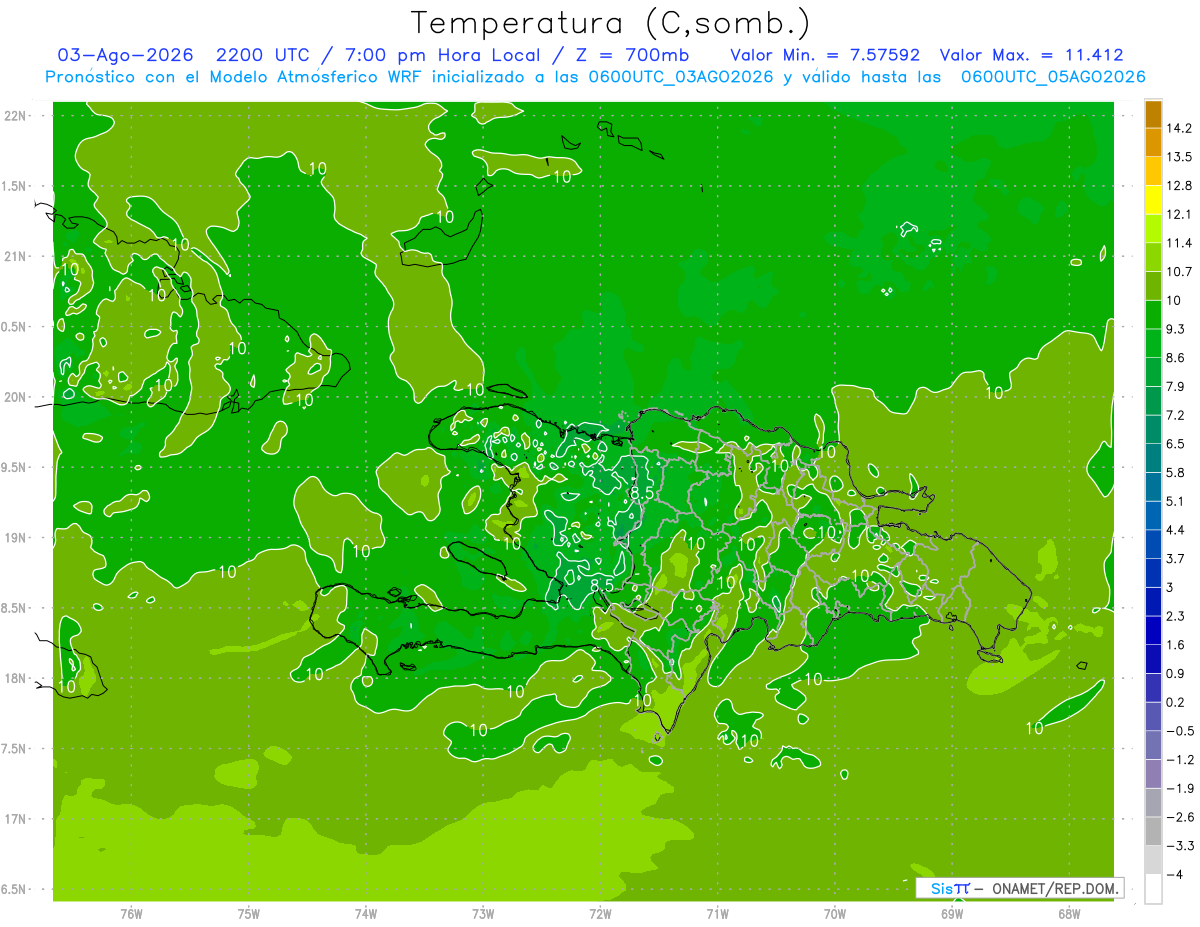The height and width of the screenshot is (927, 1200).
Task: Click the blue swatch between 4.4 and 3.7
Action: point(1153,545)
